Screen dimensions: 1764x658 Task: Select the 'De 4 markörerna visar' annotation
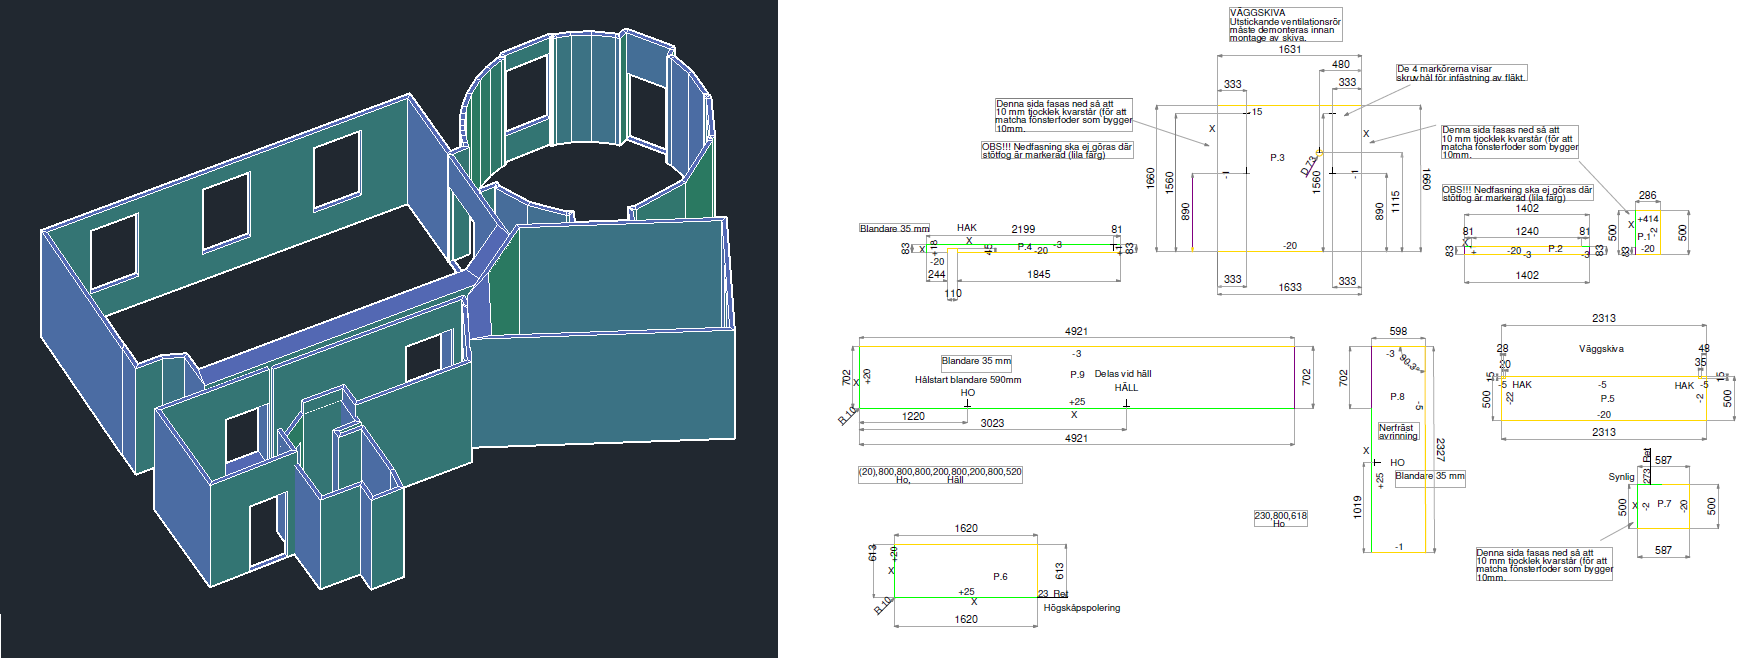point(1460,73)
